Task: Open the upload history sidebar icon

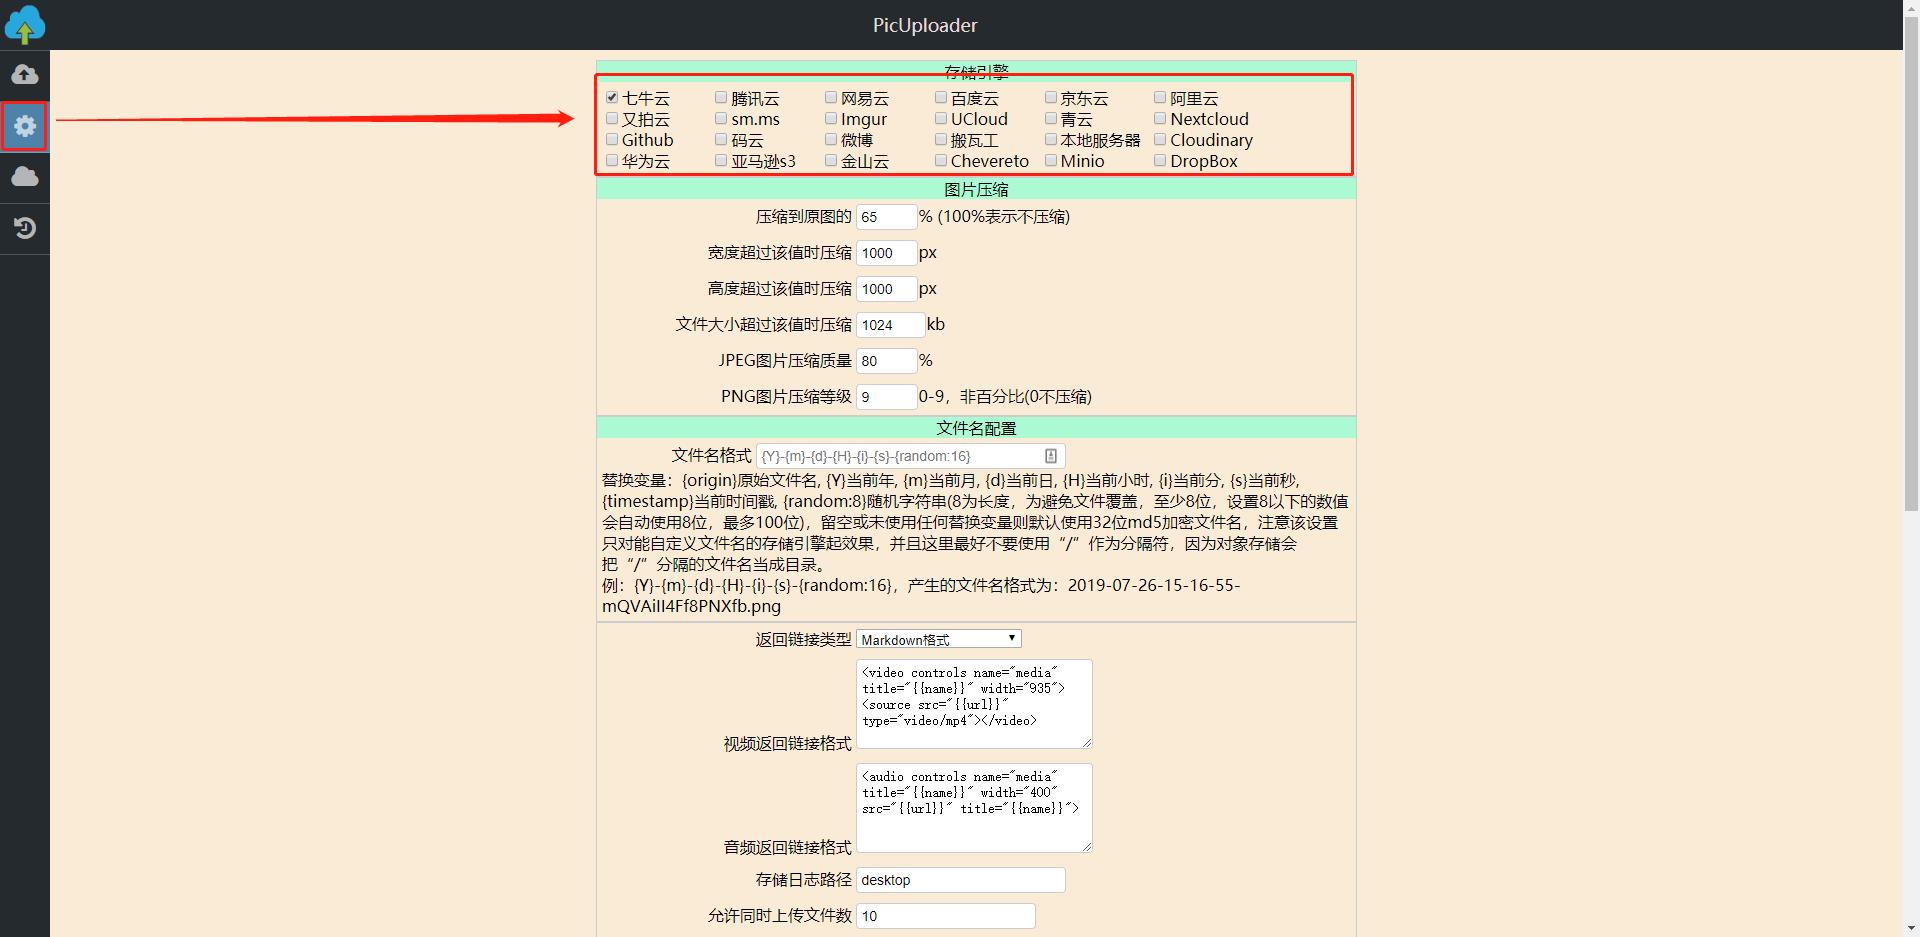Action: click(25, 228)
